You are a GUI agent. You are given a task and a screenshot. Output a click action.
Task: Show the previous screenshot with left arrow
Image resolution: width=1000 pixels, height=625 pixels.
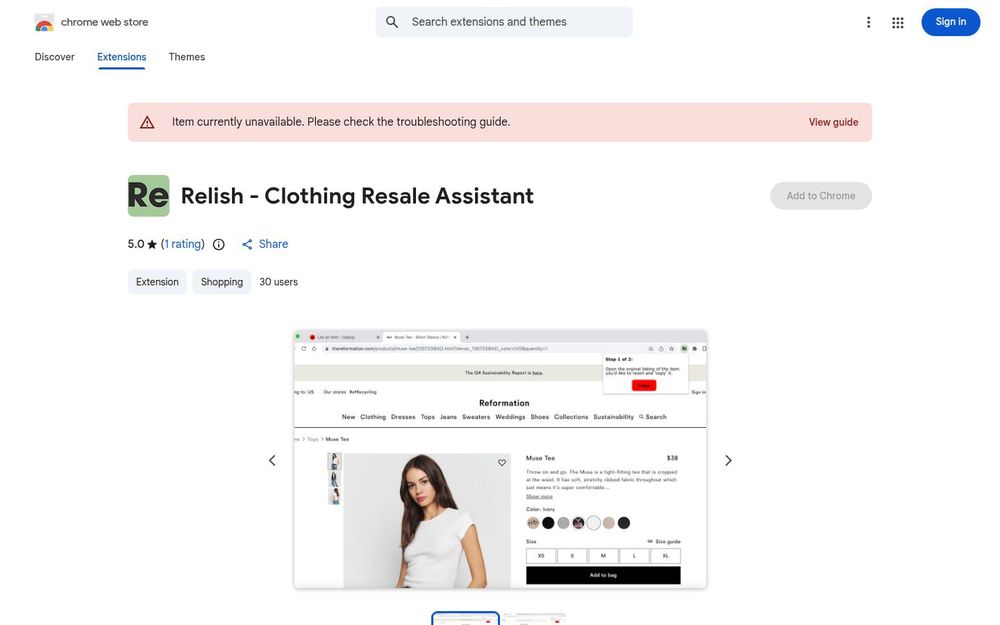(272, 460)
